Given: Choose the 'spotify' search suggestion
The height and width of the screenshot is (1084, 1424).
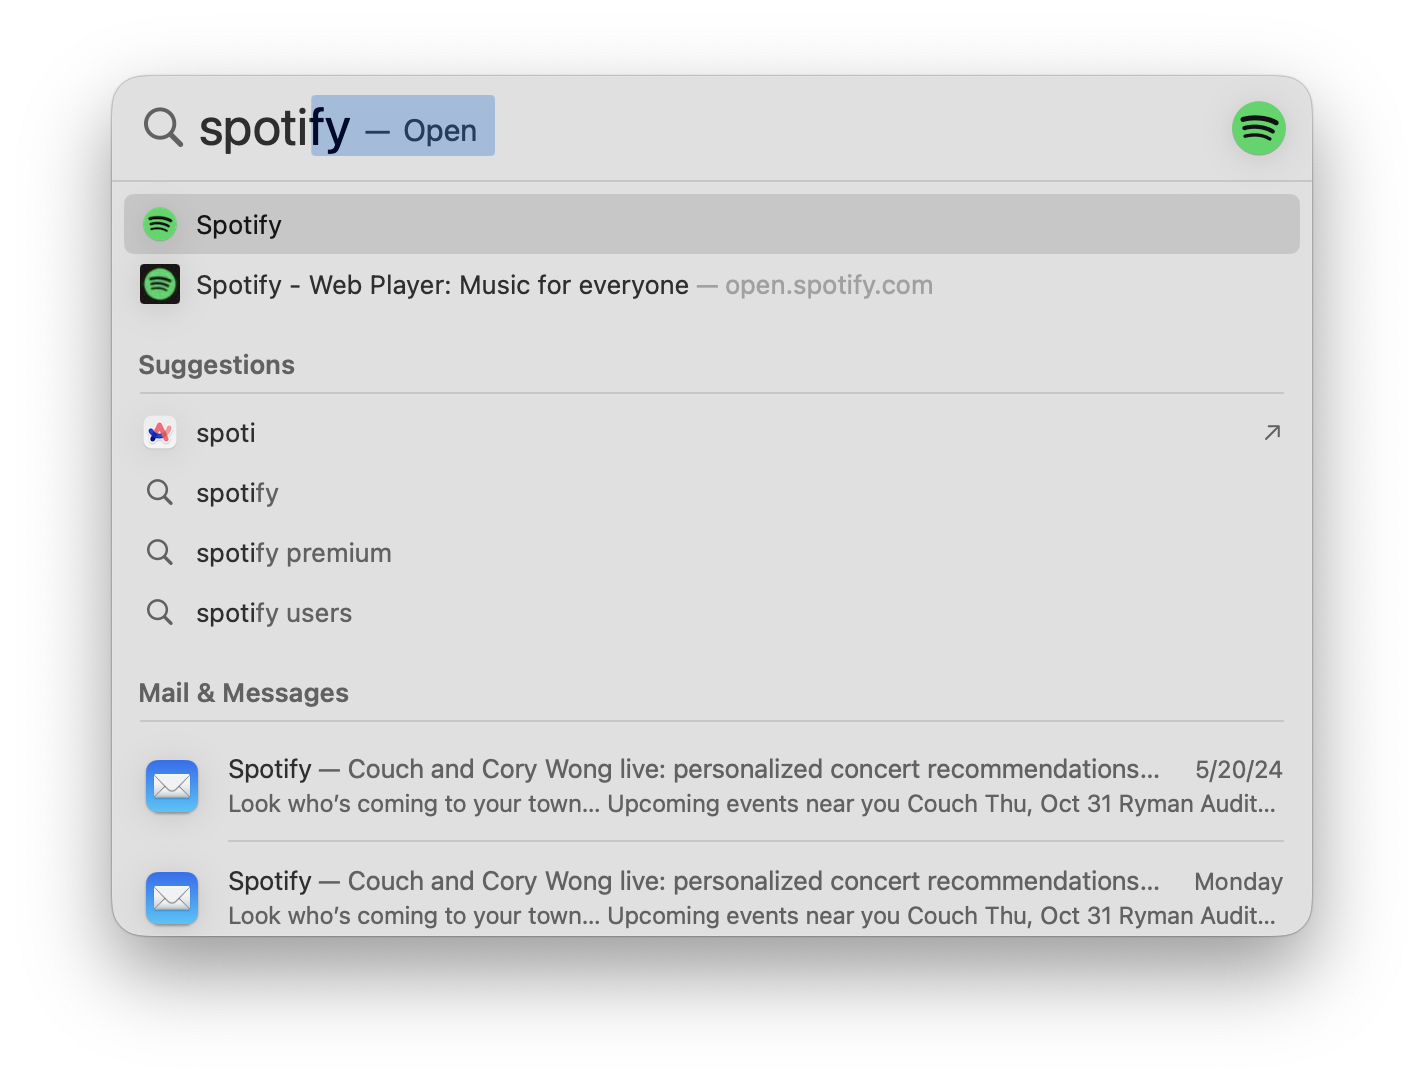Looking at the screenshot, I should pos(712,492).
